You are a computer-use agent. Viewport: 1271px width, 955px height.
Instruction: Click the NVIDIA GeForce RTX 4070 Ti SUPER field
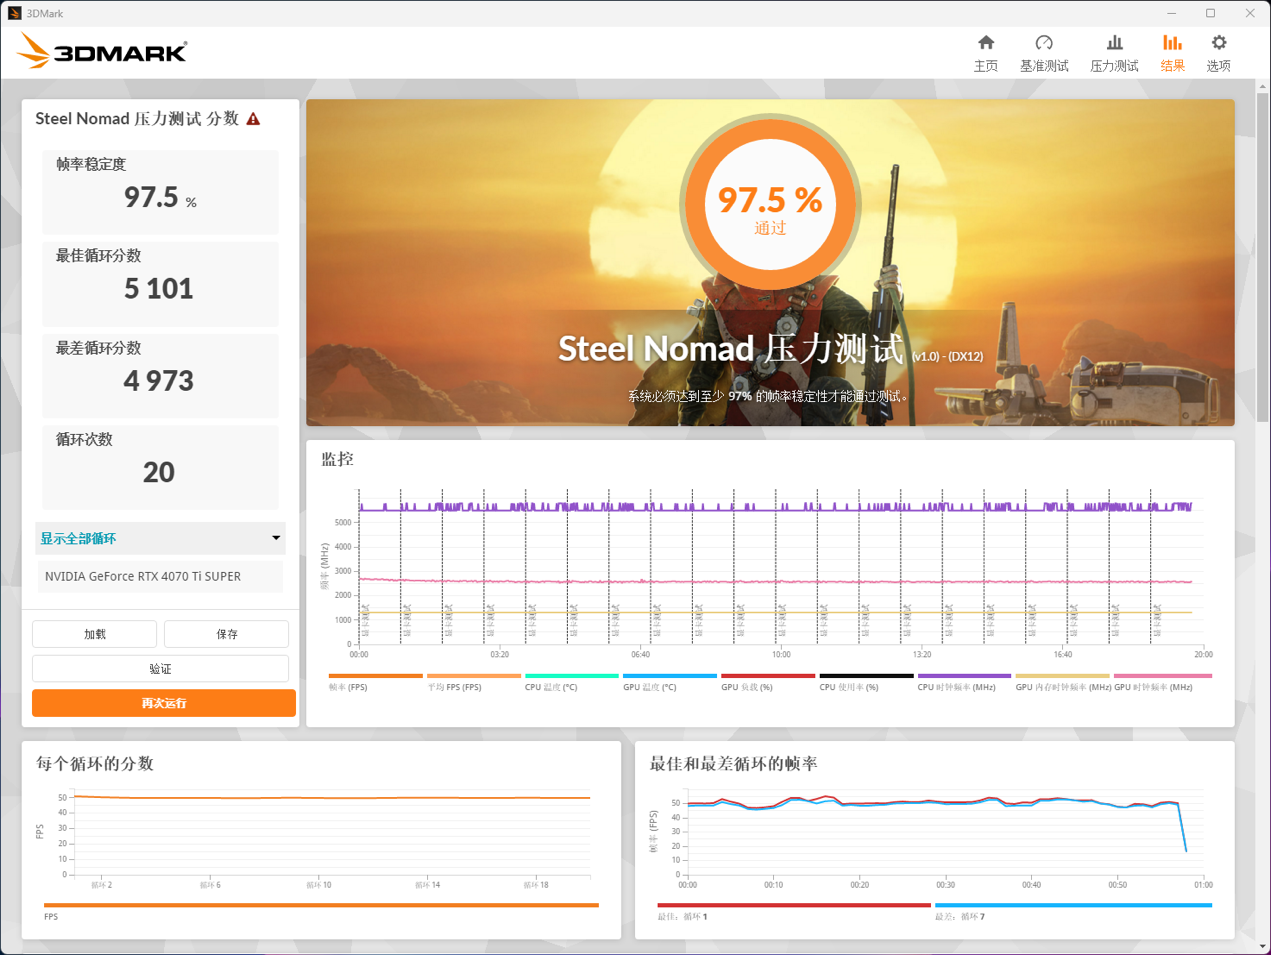click(x=160, y=576)
